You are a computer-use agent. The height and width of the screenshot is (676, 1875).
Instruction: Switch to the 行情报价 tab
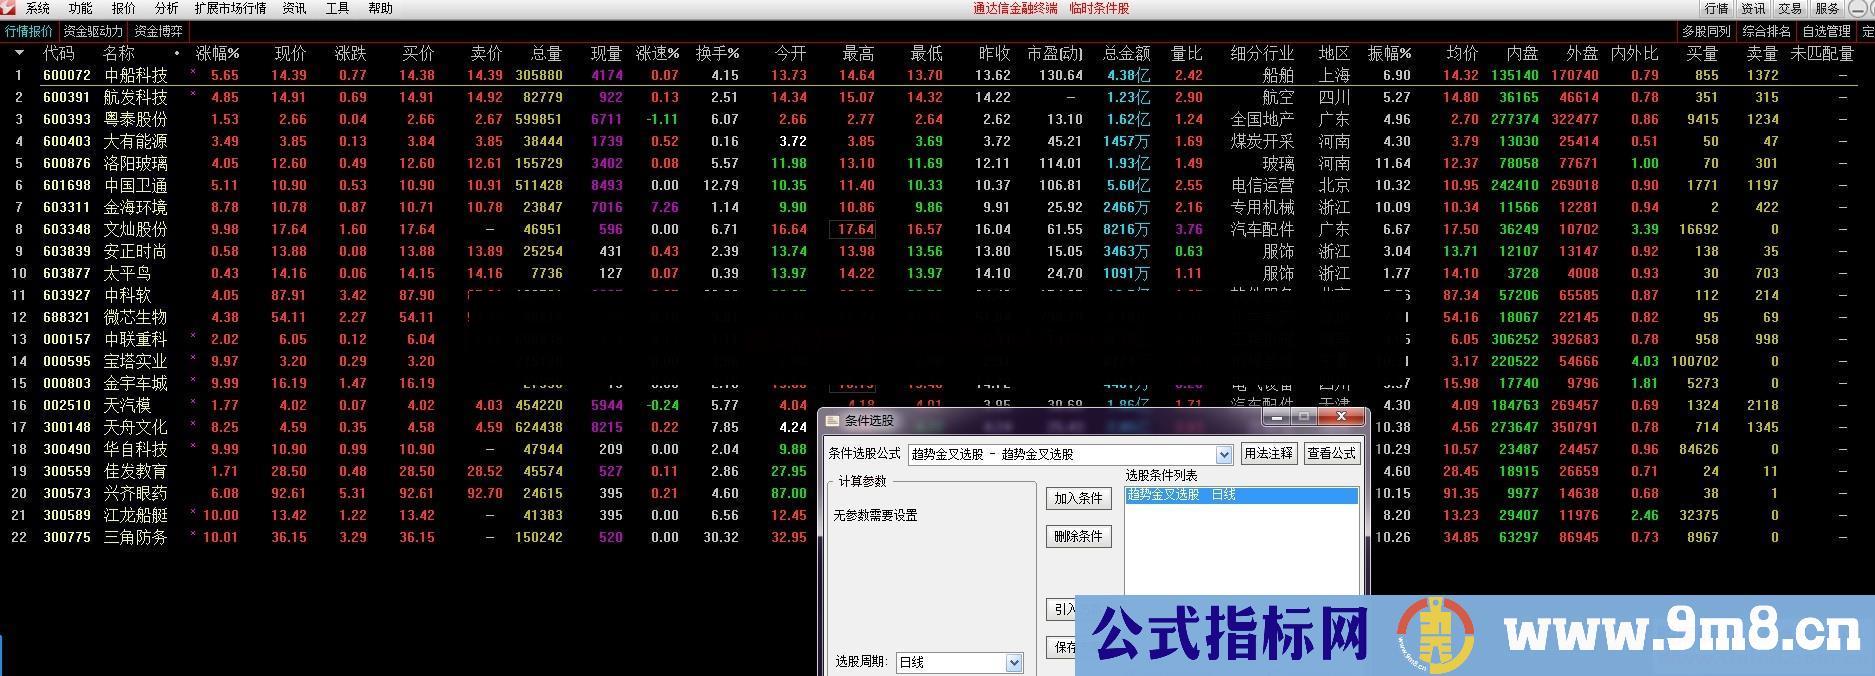(29, 31)
